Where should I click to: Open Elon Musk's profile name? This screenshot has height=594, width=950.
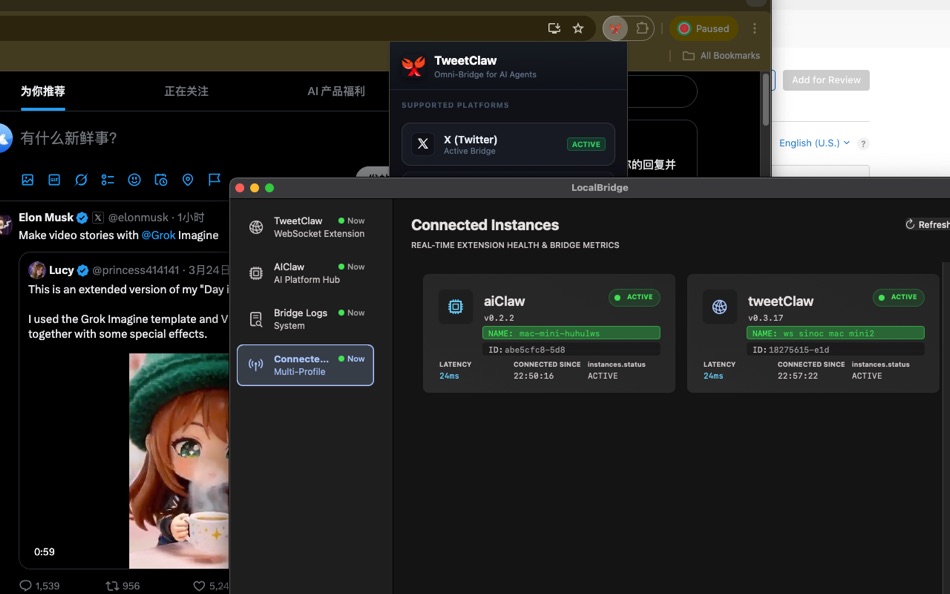pos(46,218)
